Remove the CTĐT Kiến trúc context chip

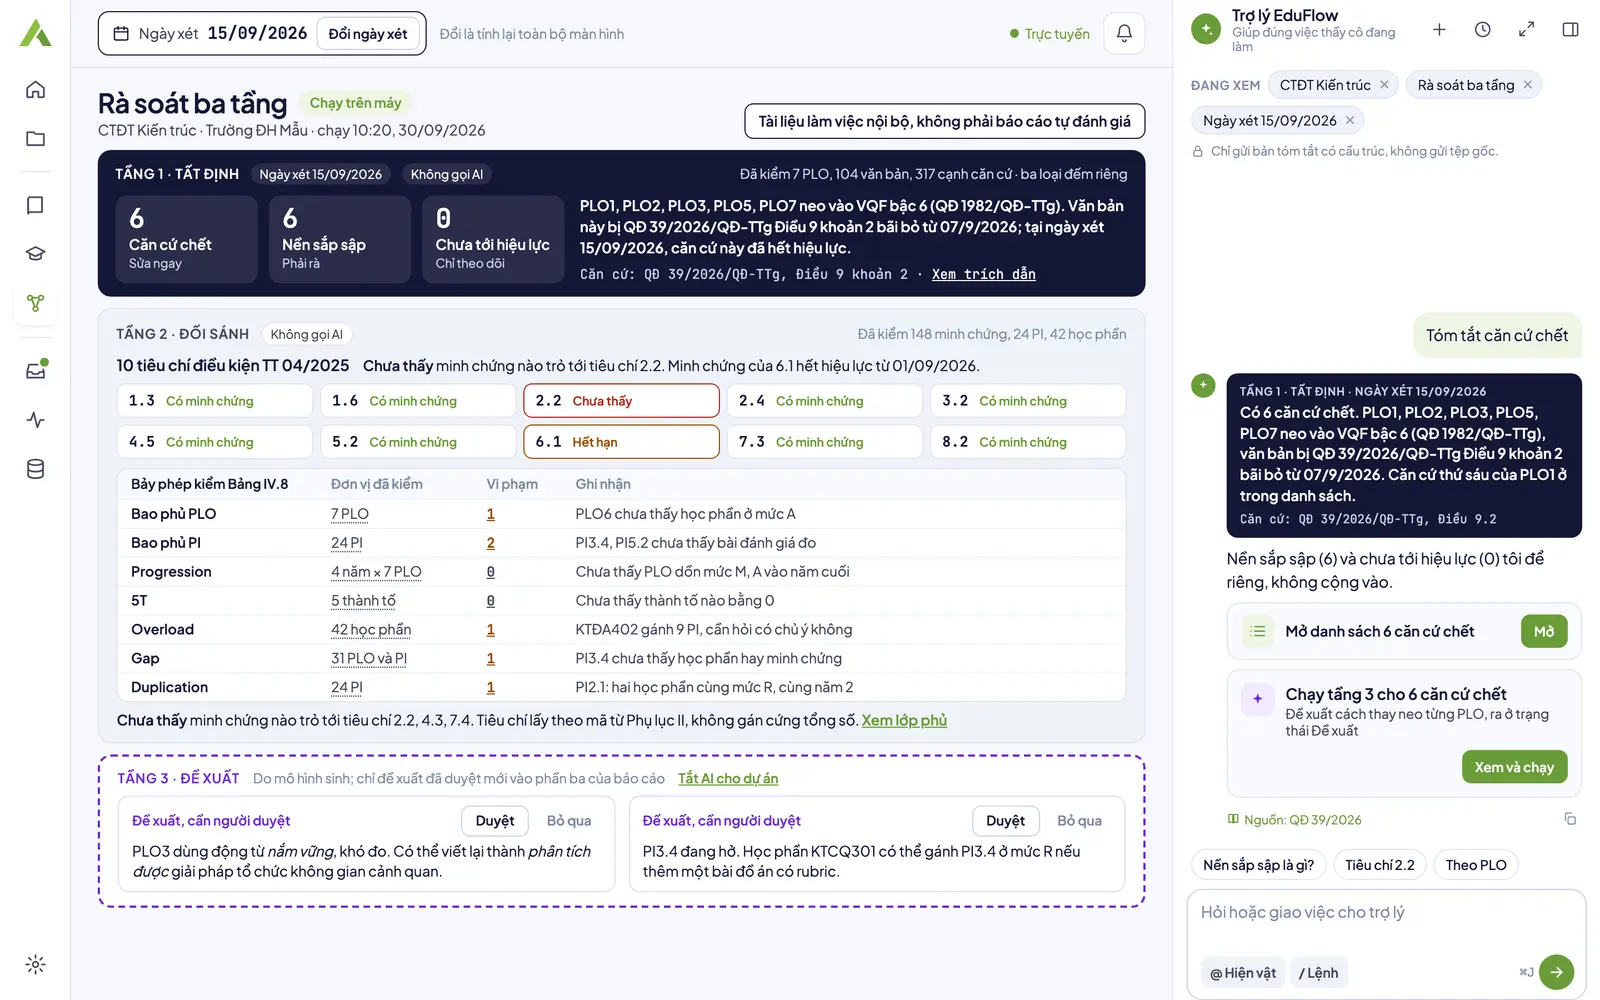pyautogui.click(x=1384, y=85)
